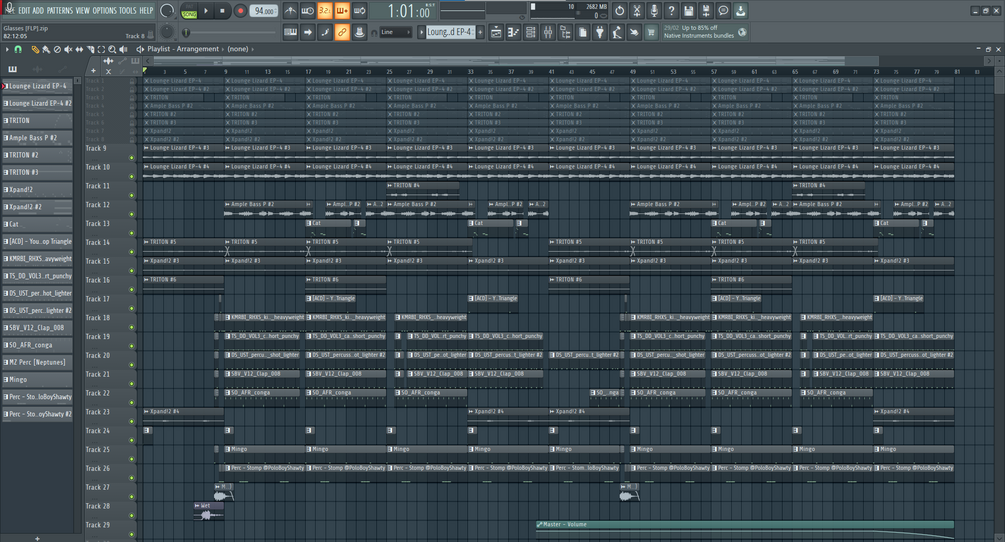Toggle Track 26 mute light

pos(132,478)
